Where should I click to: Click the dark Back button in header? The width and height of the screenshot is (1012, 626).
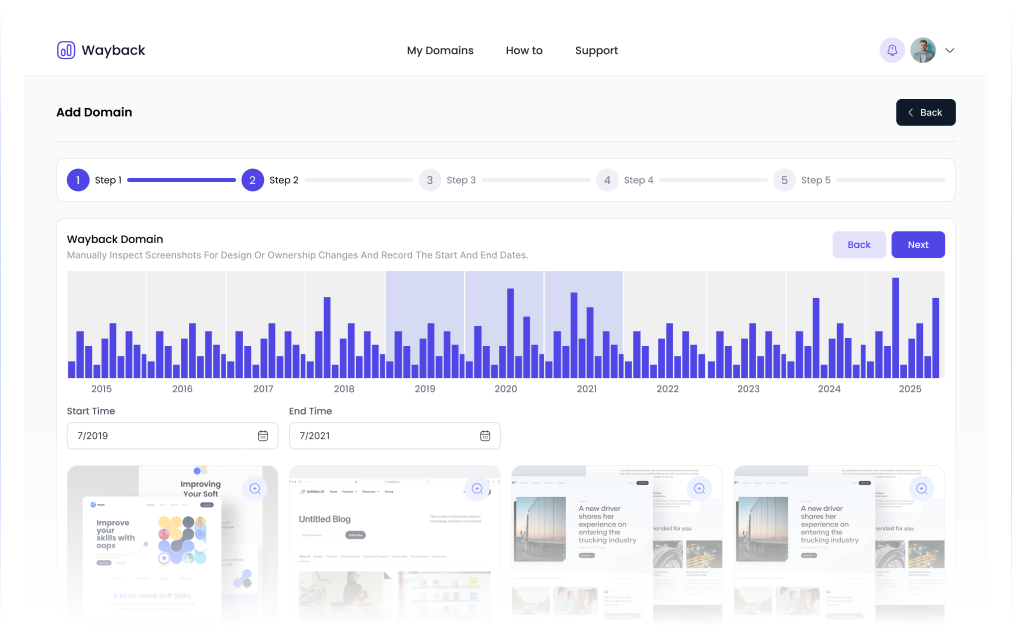pyautogui.click(x=925, y=112)
